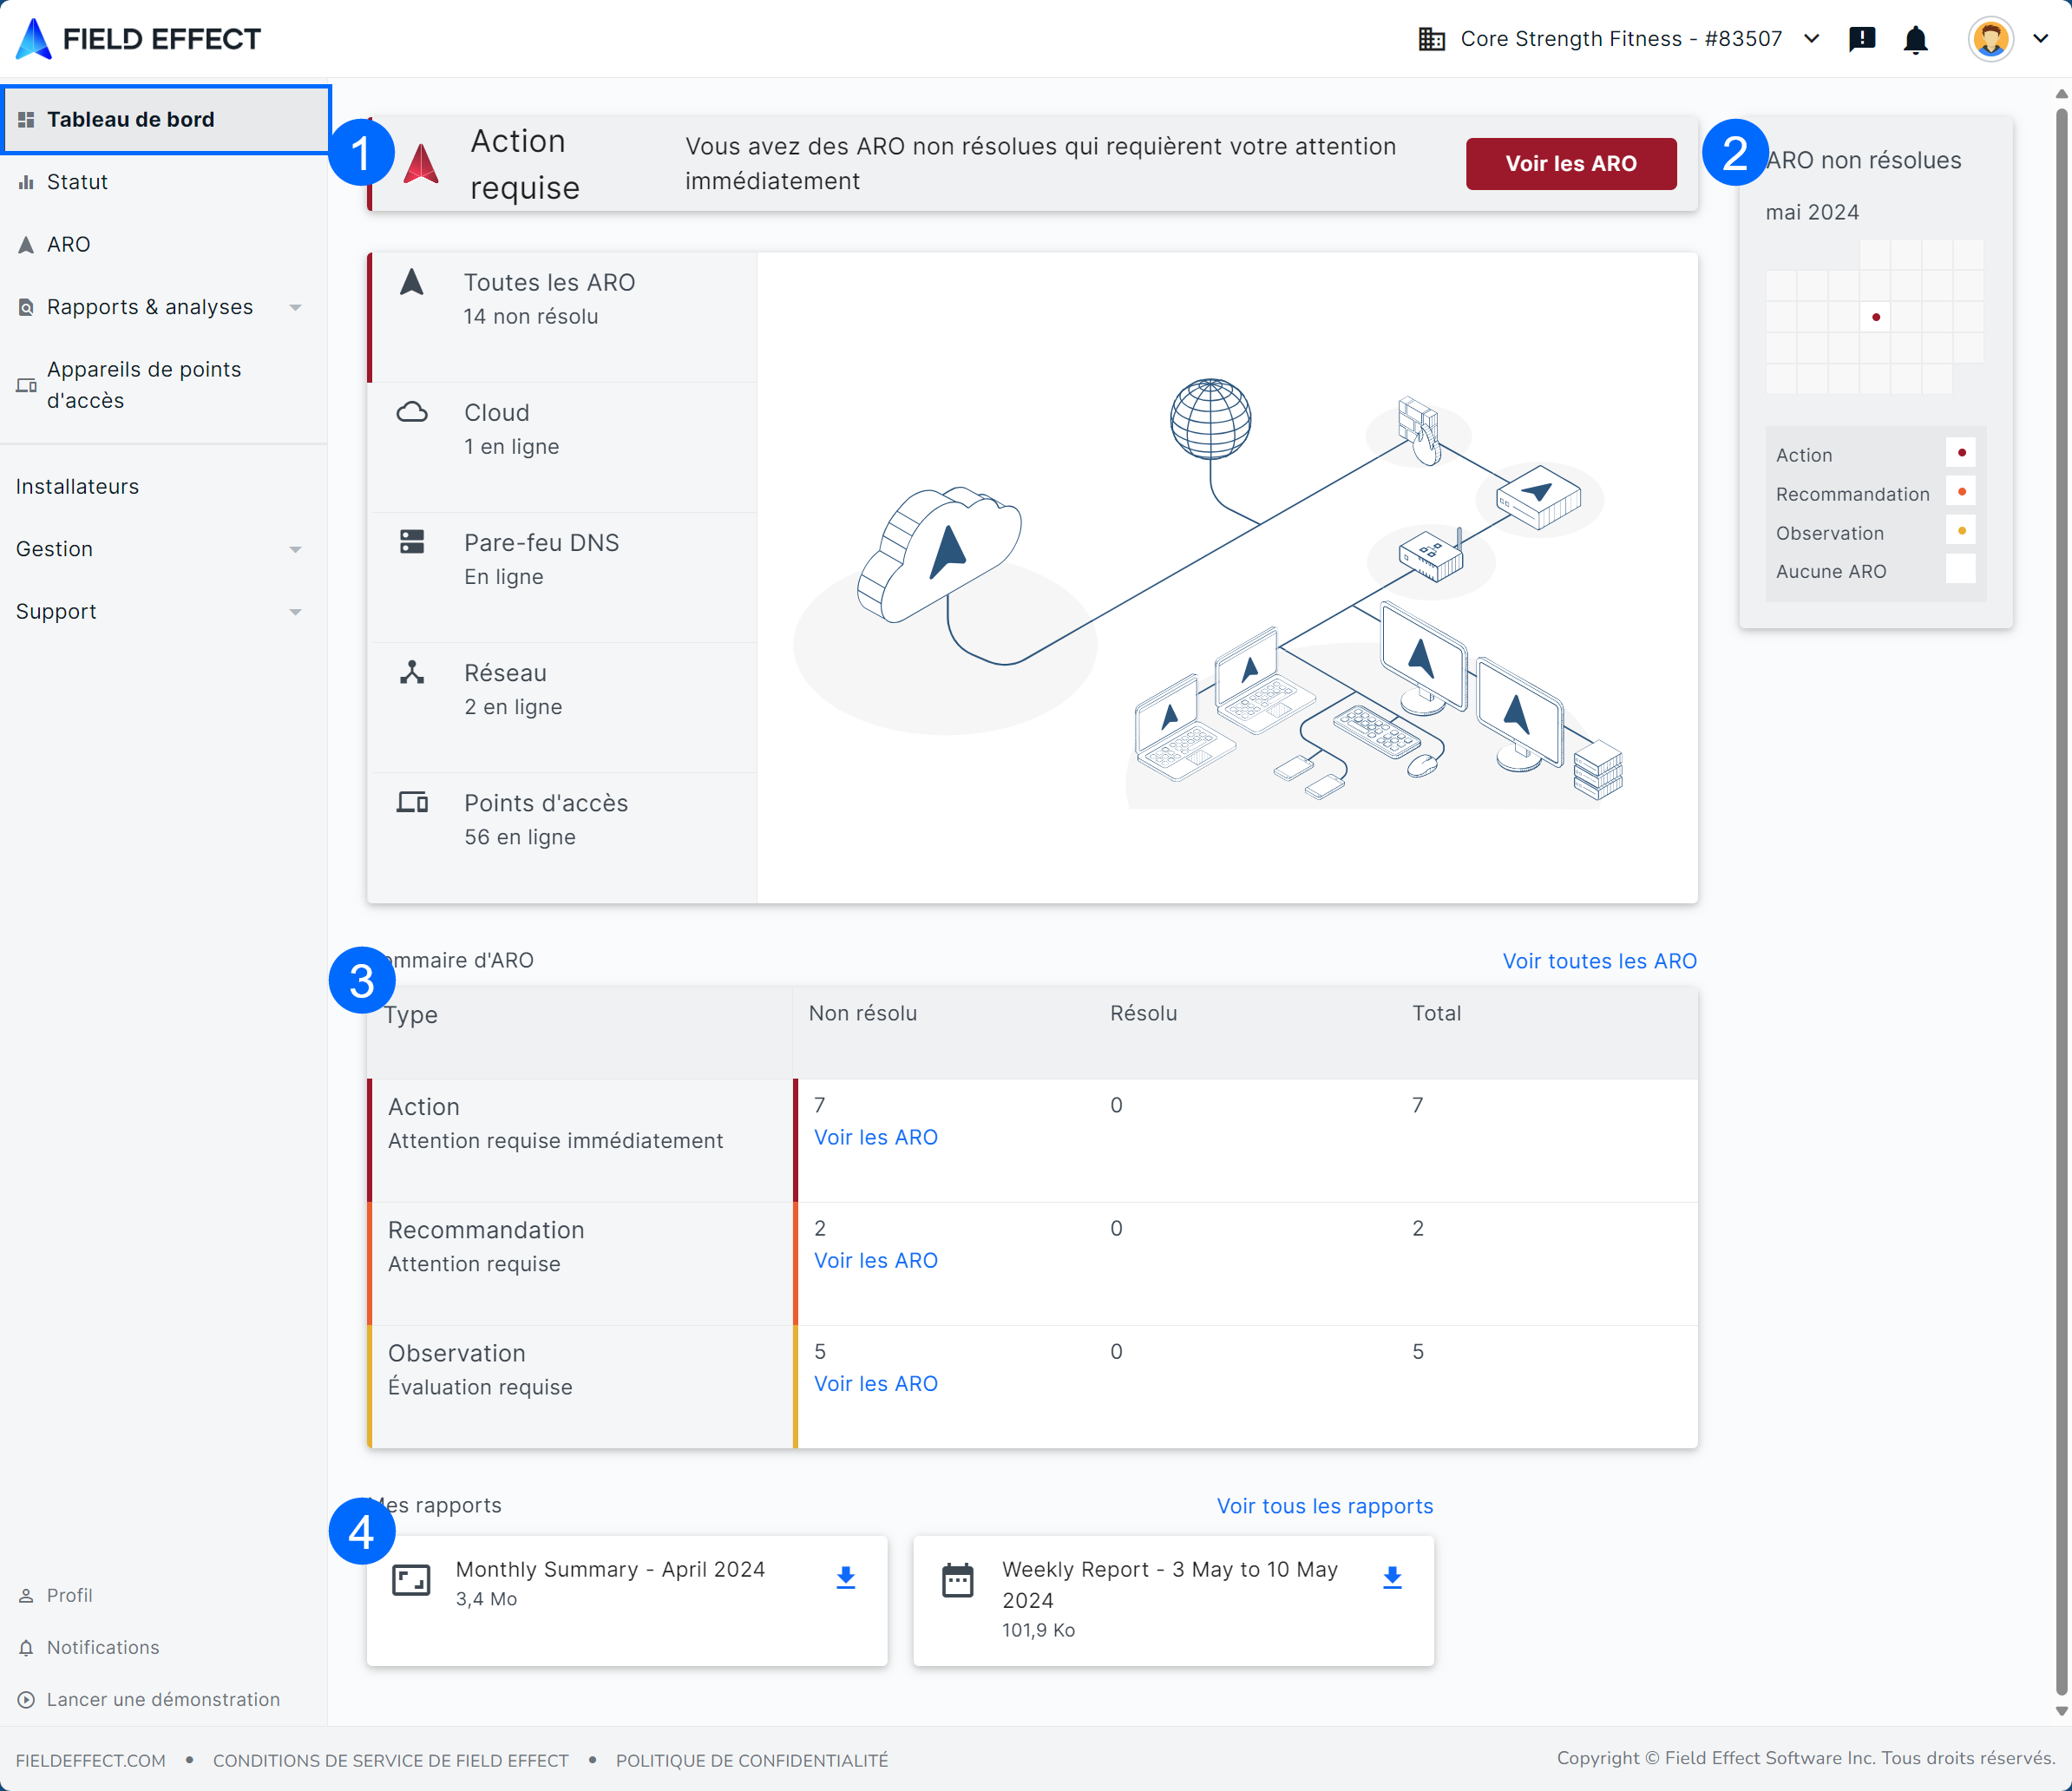
Task: Open the Core Strength Fitness organization dropdown
Action: click(1620, 39)
